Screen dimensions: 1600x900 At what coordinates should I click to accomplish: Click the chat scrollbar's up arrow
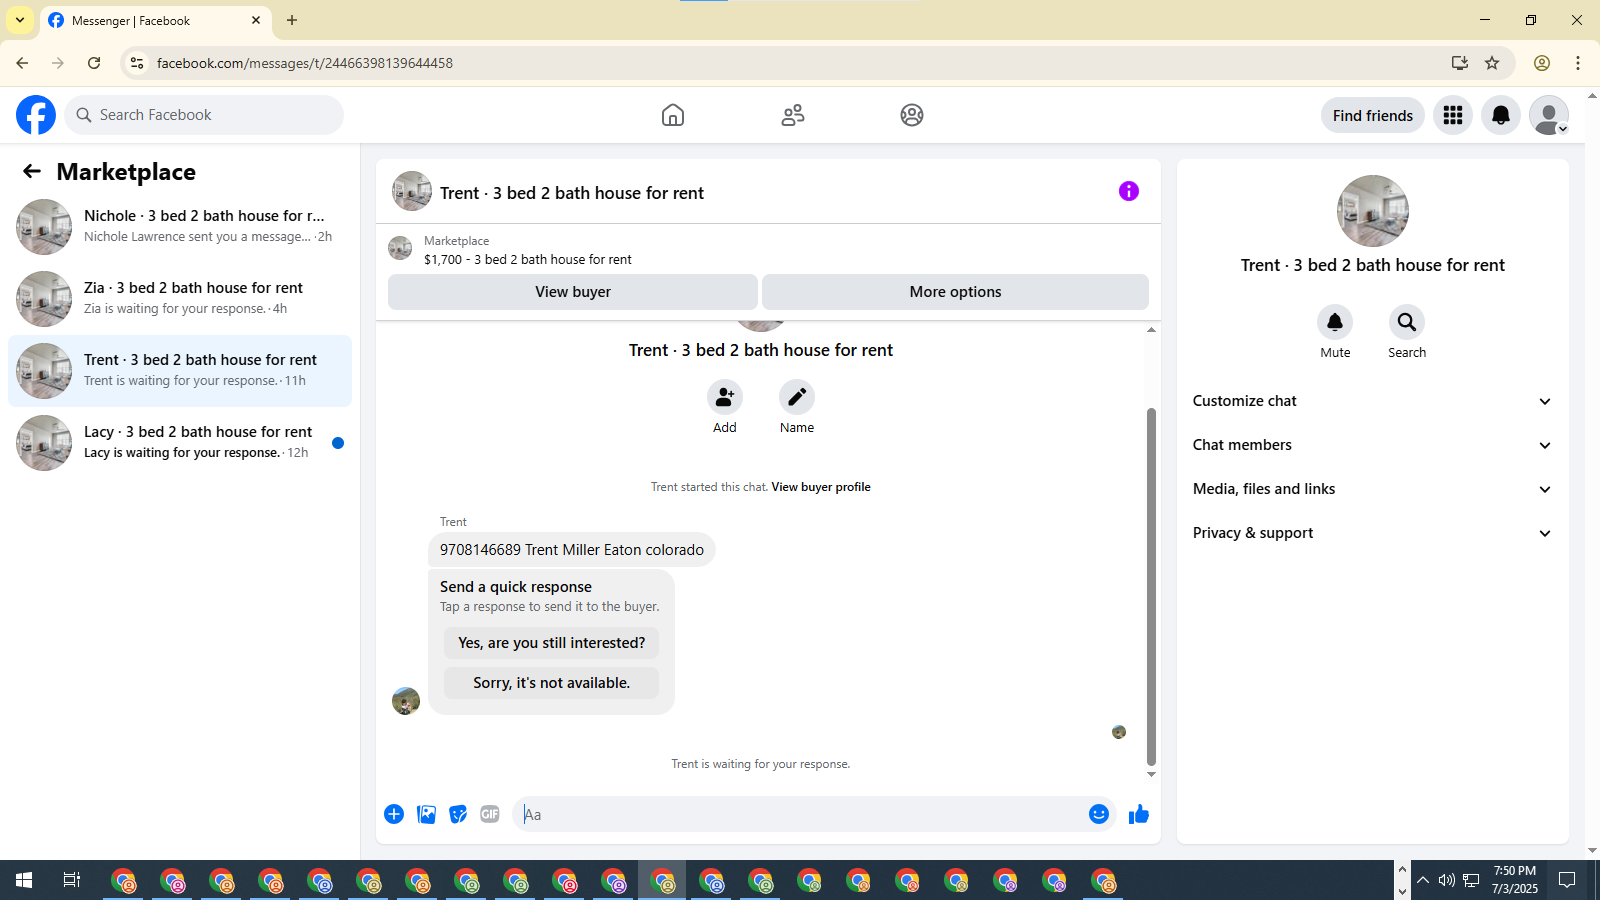[x=1151, y=329]
